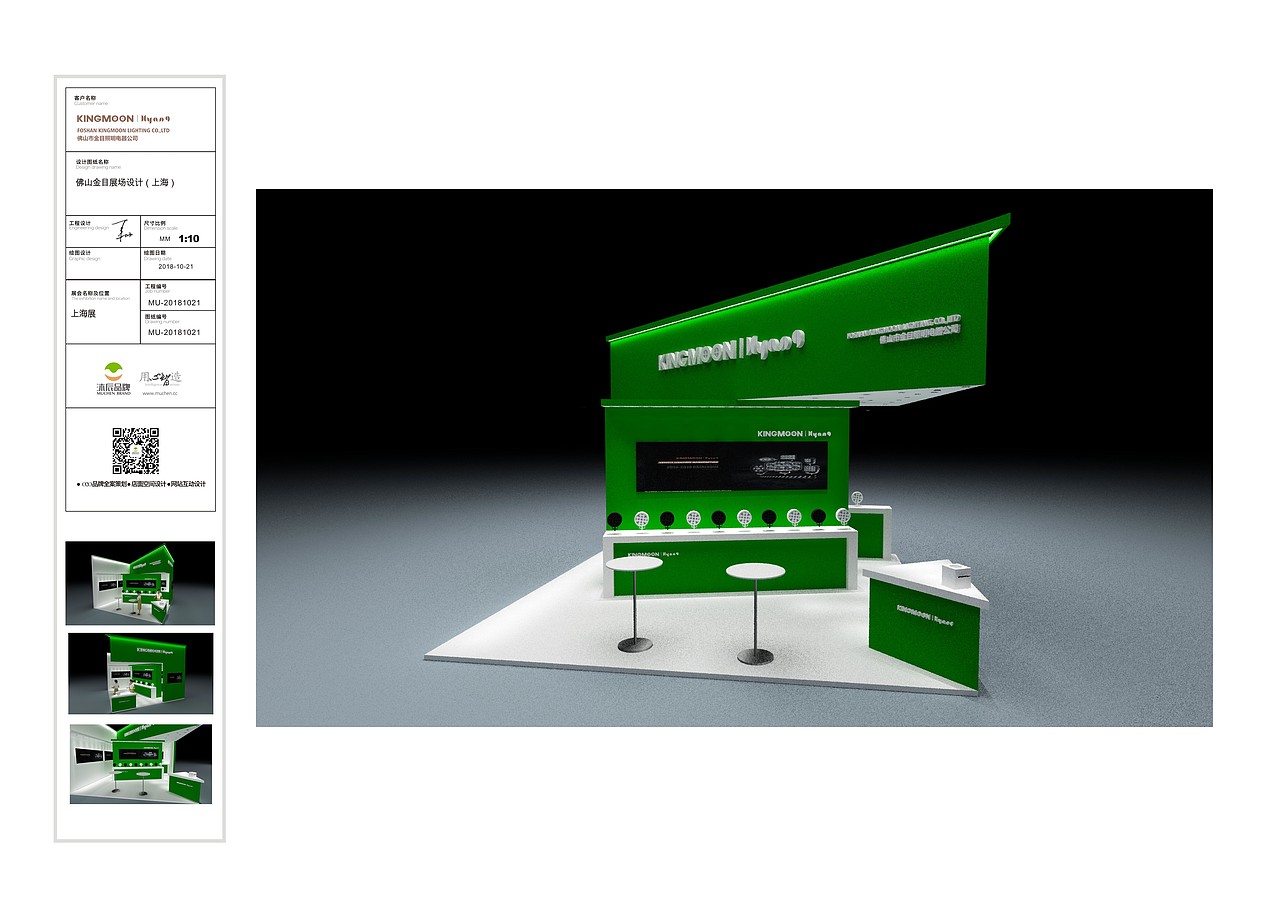Select the drawing number 'MU-20181021' under 图纸编号
The image size is (1280, 905).
[x=174, y=332]
